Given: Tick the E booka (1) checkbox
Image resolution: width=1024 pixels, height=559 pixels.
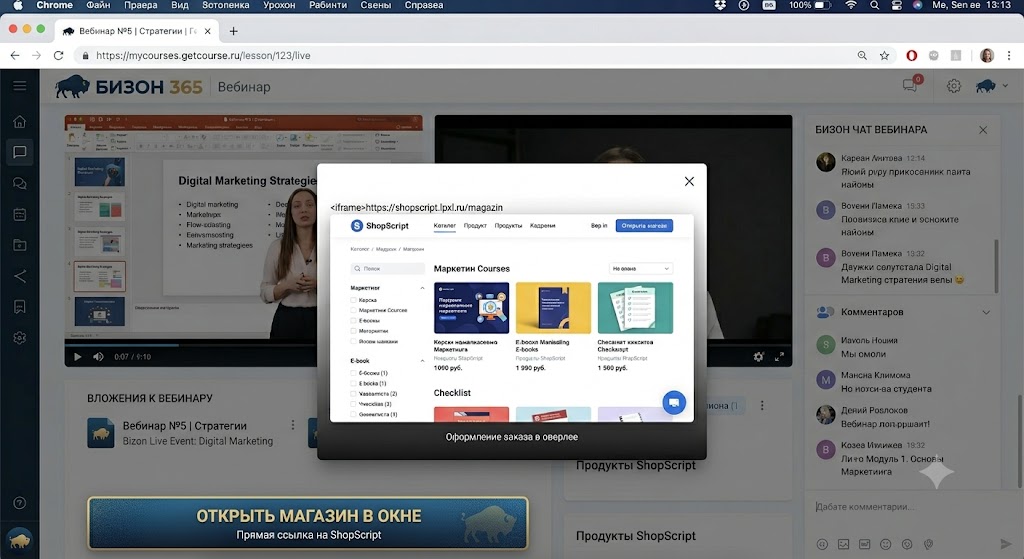Looking at the screenshot, I should [353, 383].
